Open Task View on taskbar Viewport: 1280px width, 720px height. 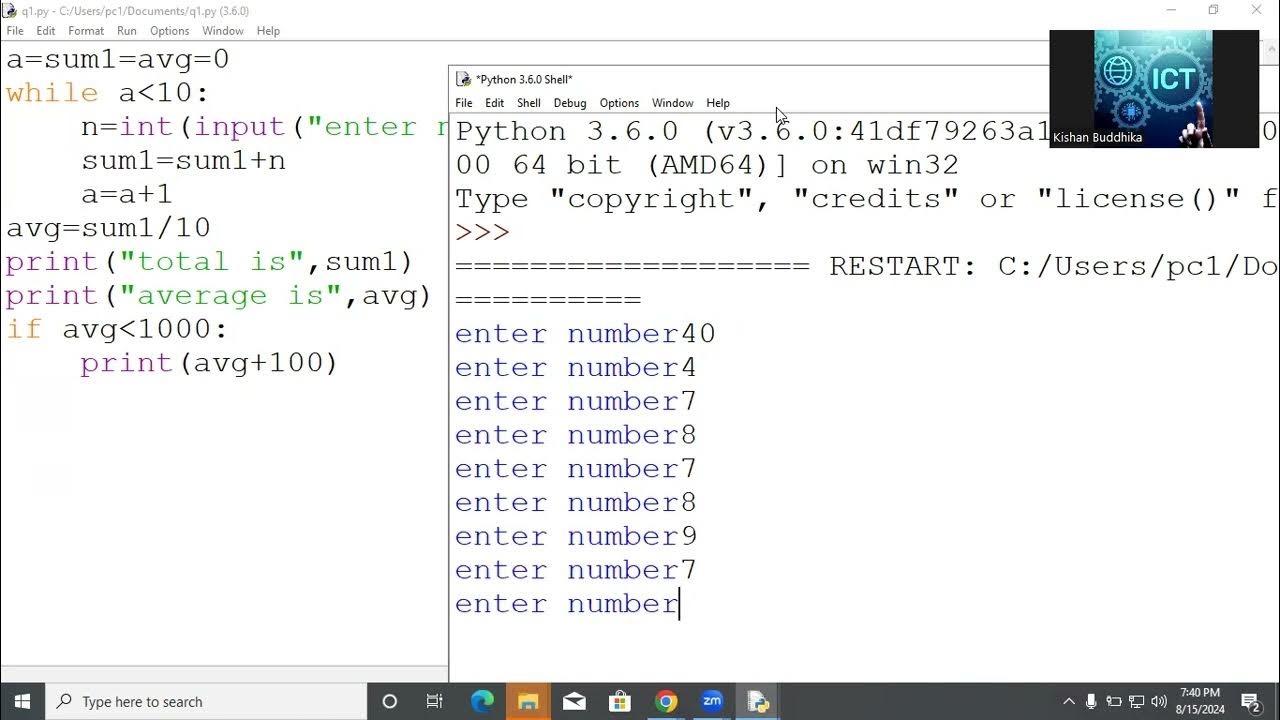click(x=435, y=702)
